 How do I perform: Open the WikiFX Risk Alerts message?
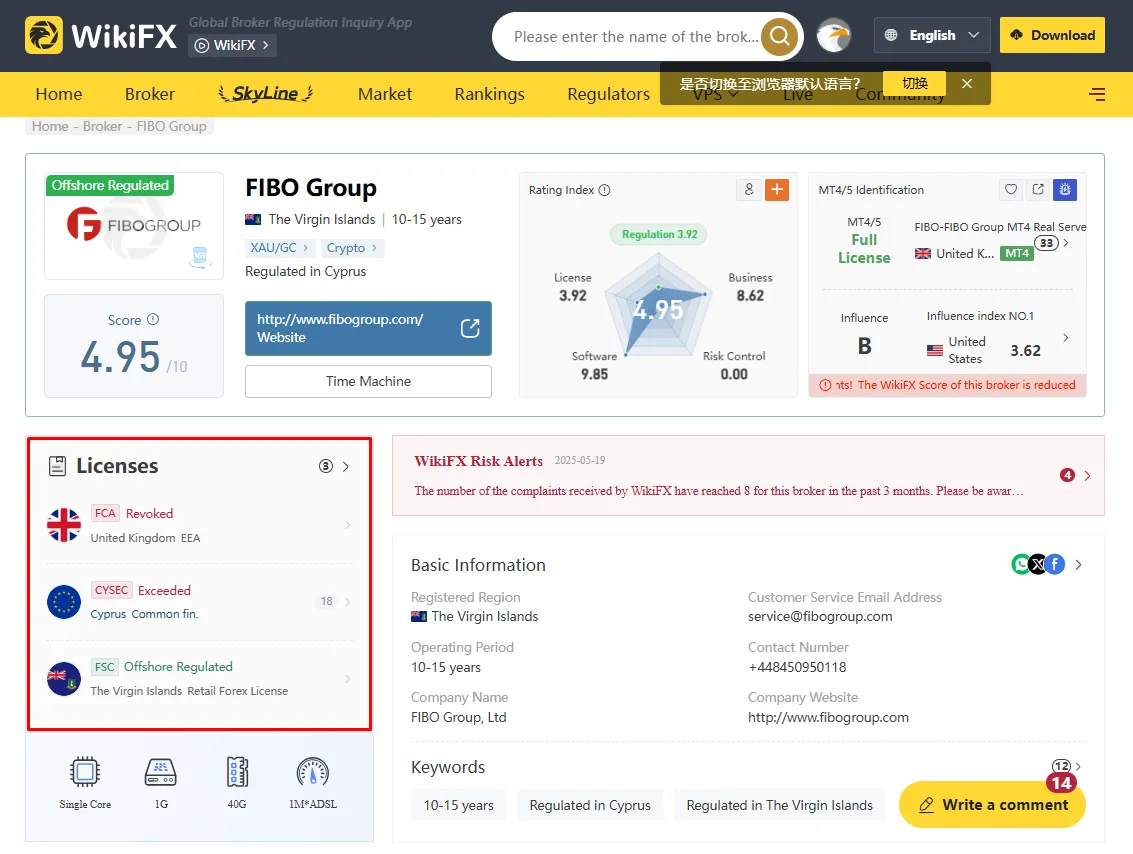click(719, 491)
